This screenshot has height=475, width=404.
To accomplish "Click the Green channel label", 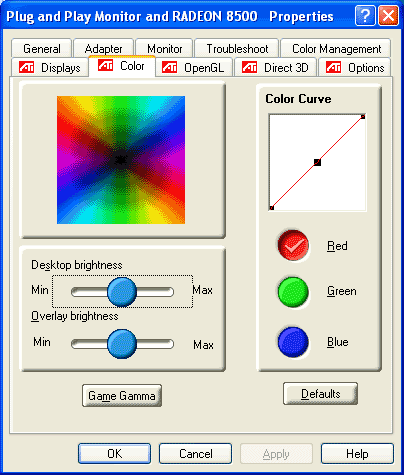I will click(x=342, y=291).
